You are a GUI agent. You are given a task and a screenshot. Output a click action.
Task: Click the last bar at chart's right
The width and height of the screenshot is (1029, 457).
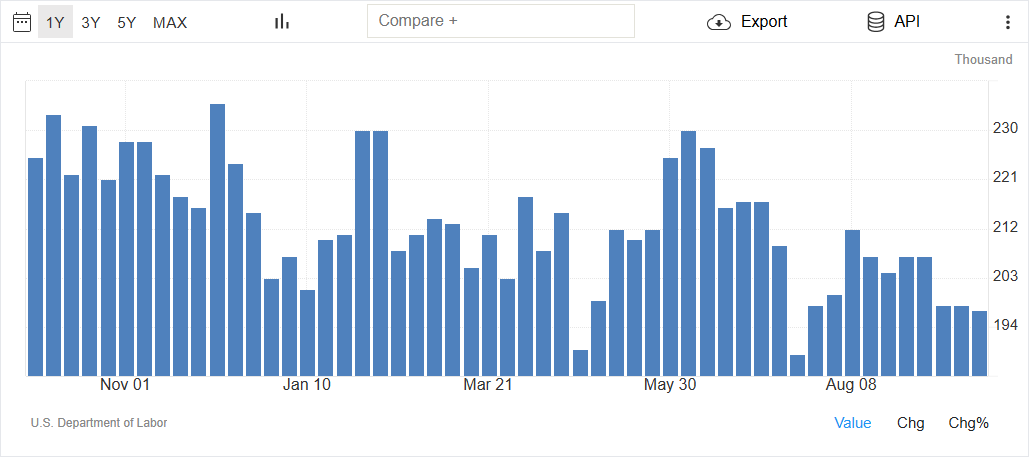[x=979, y=343]
